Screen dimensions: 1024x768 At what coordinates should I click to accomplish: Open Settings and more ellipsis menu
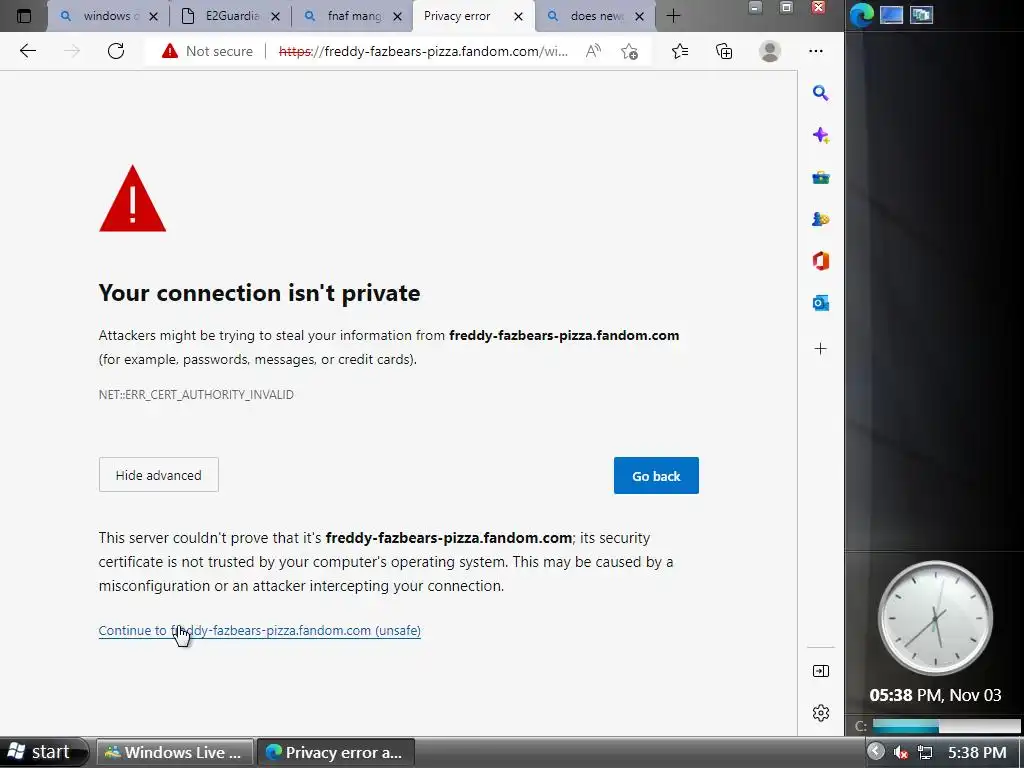(x=816, y=51)
